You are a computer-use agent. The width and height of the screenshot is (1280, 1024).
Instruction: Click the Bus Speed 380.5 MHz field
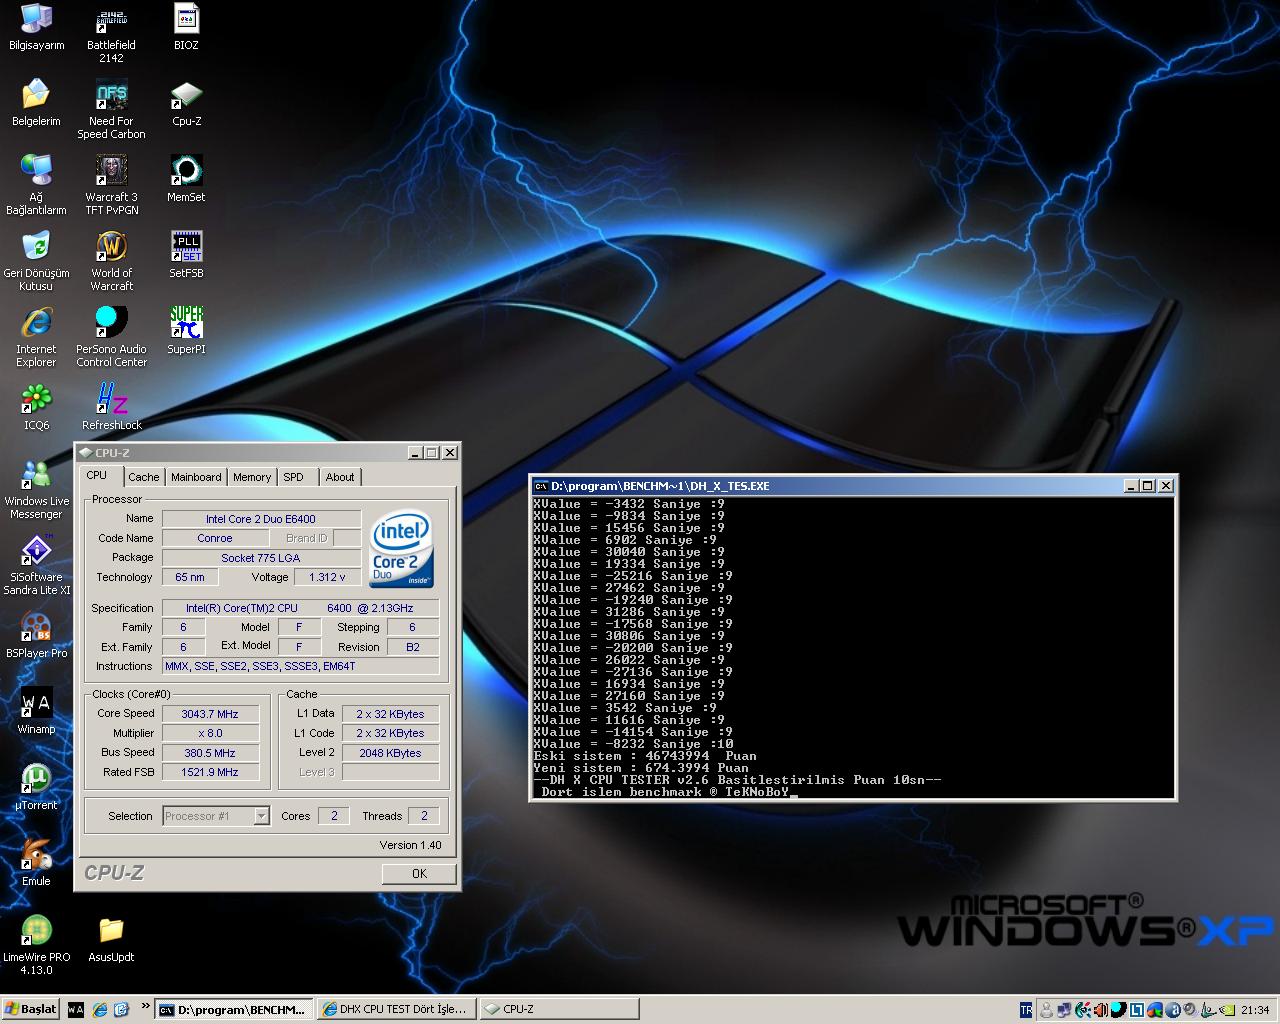click(210, 753)
